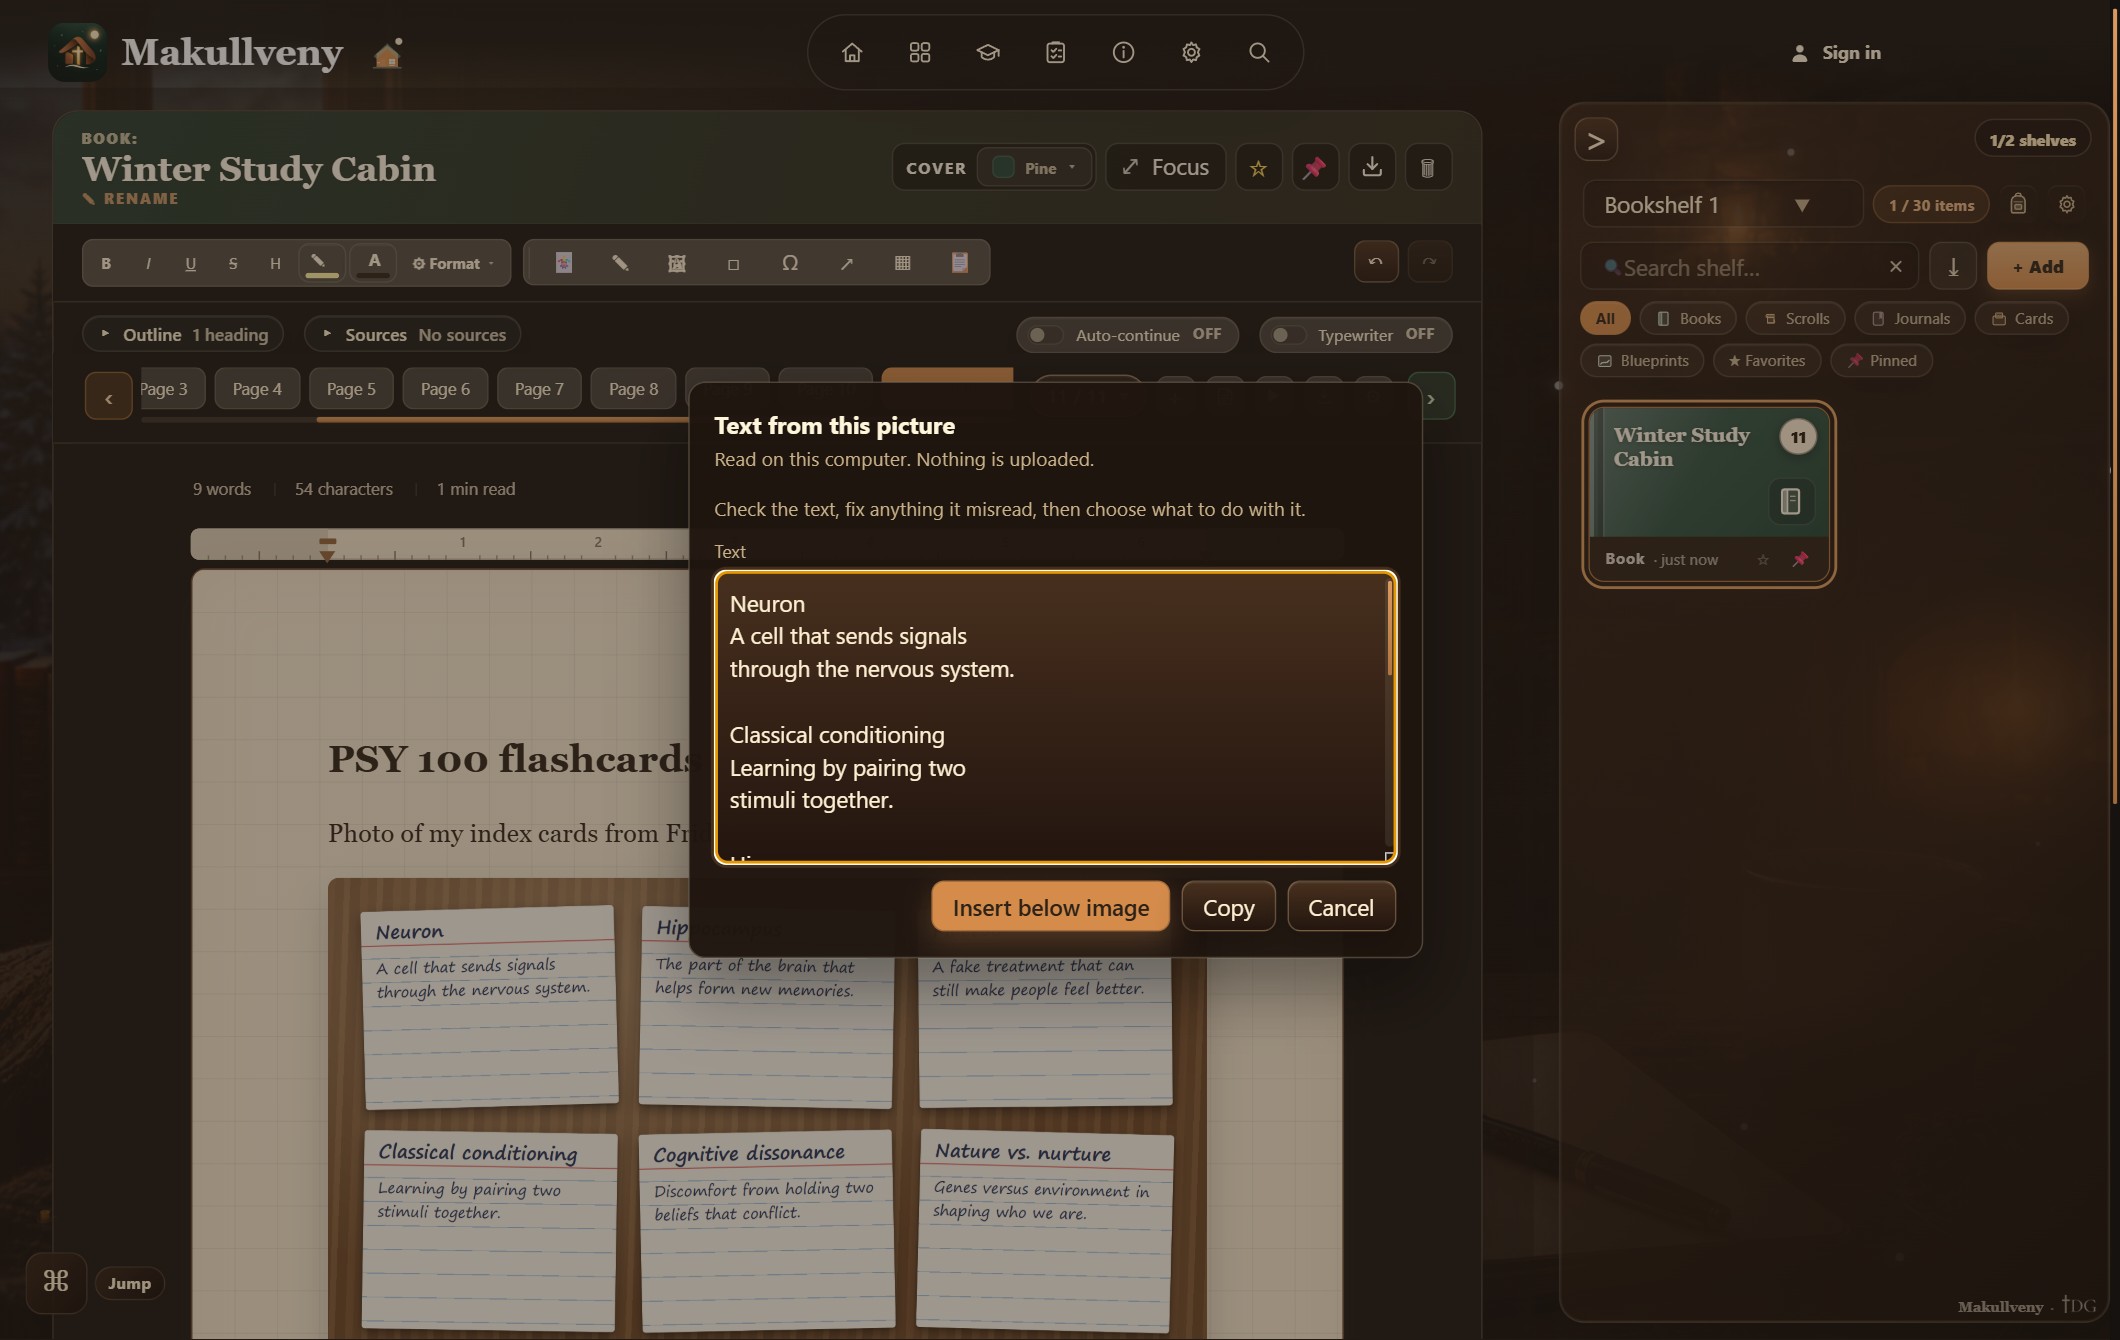Apply underline formatting
This screenshot has width=2120, height=1340.
(x=190, y=263)
